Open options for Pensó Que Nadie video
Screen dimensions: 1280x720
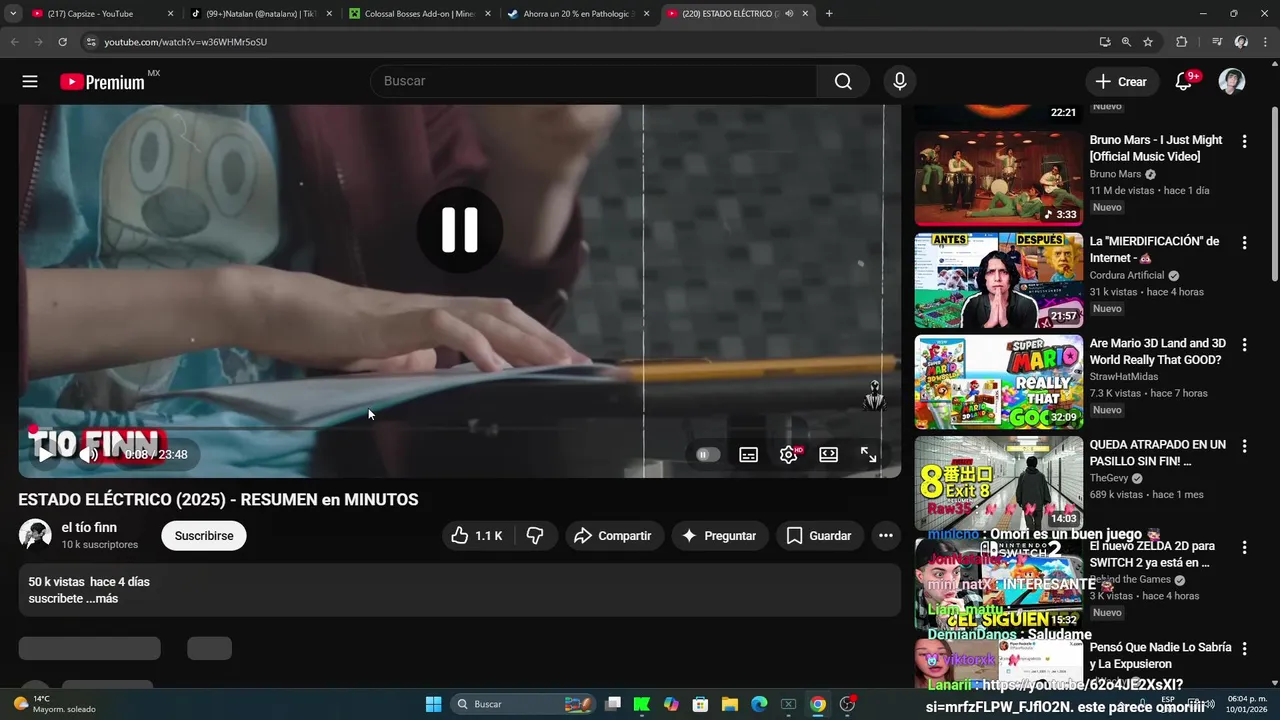[1244, 649]
